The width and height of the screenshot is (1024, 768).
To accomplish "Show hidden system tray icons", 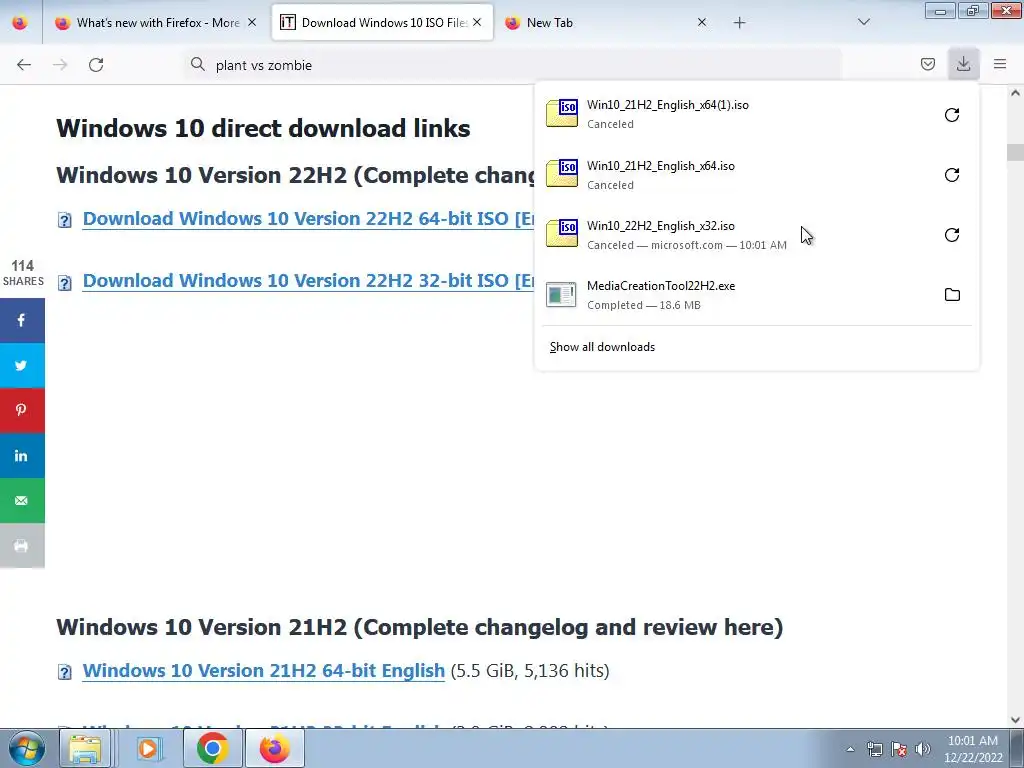I will (x=850, y=749).
